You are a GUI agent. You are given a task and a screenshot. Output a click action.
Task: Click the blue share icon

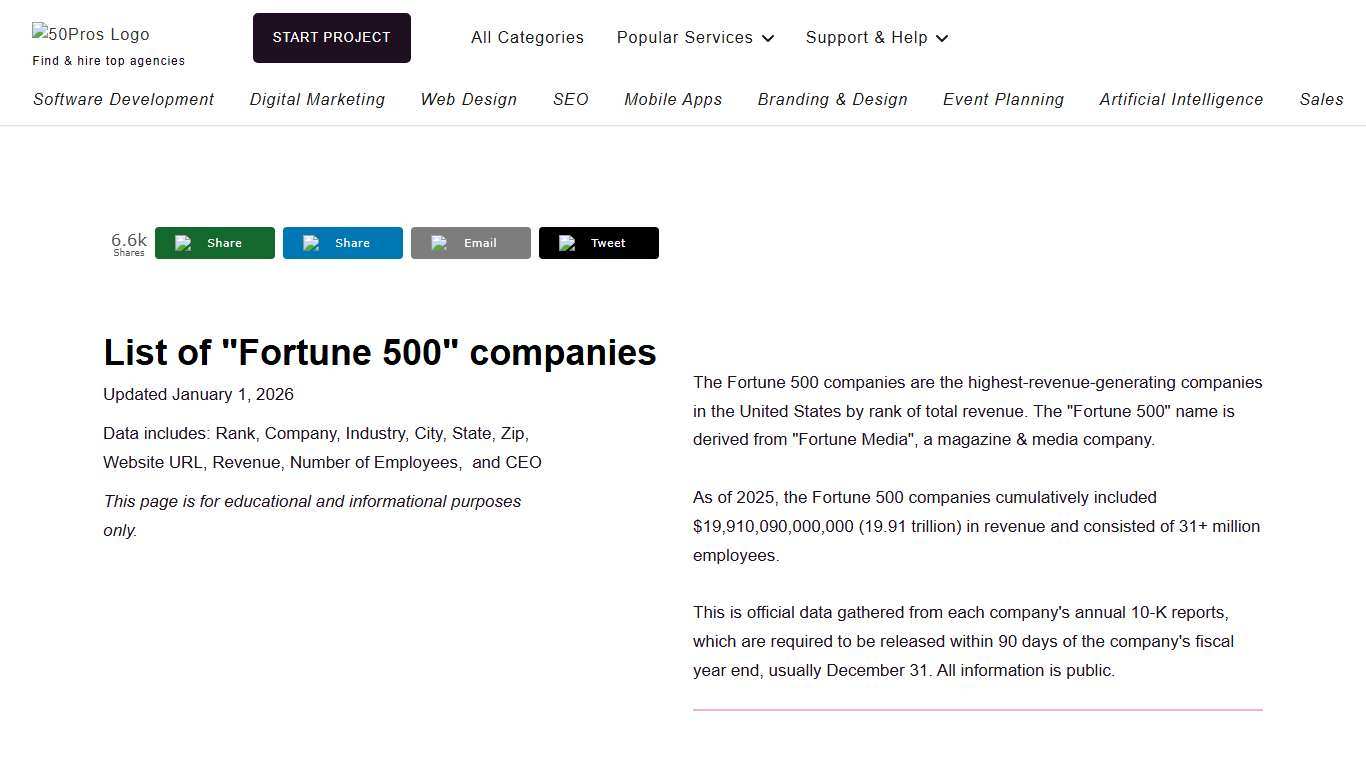(x=310, y=242)
